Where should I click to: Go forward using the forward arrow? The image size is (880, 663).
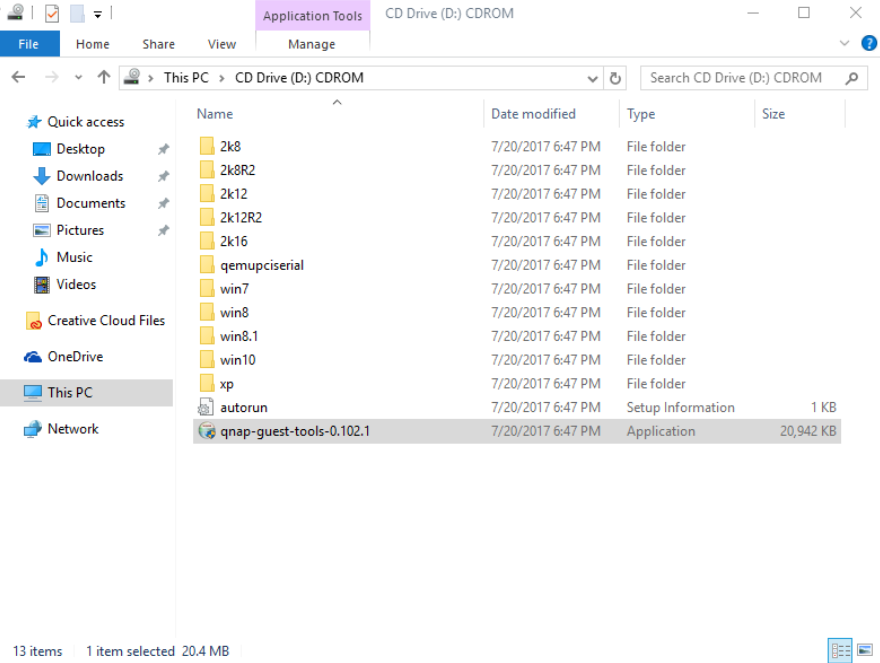coord(52,77)
